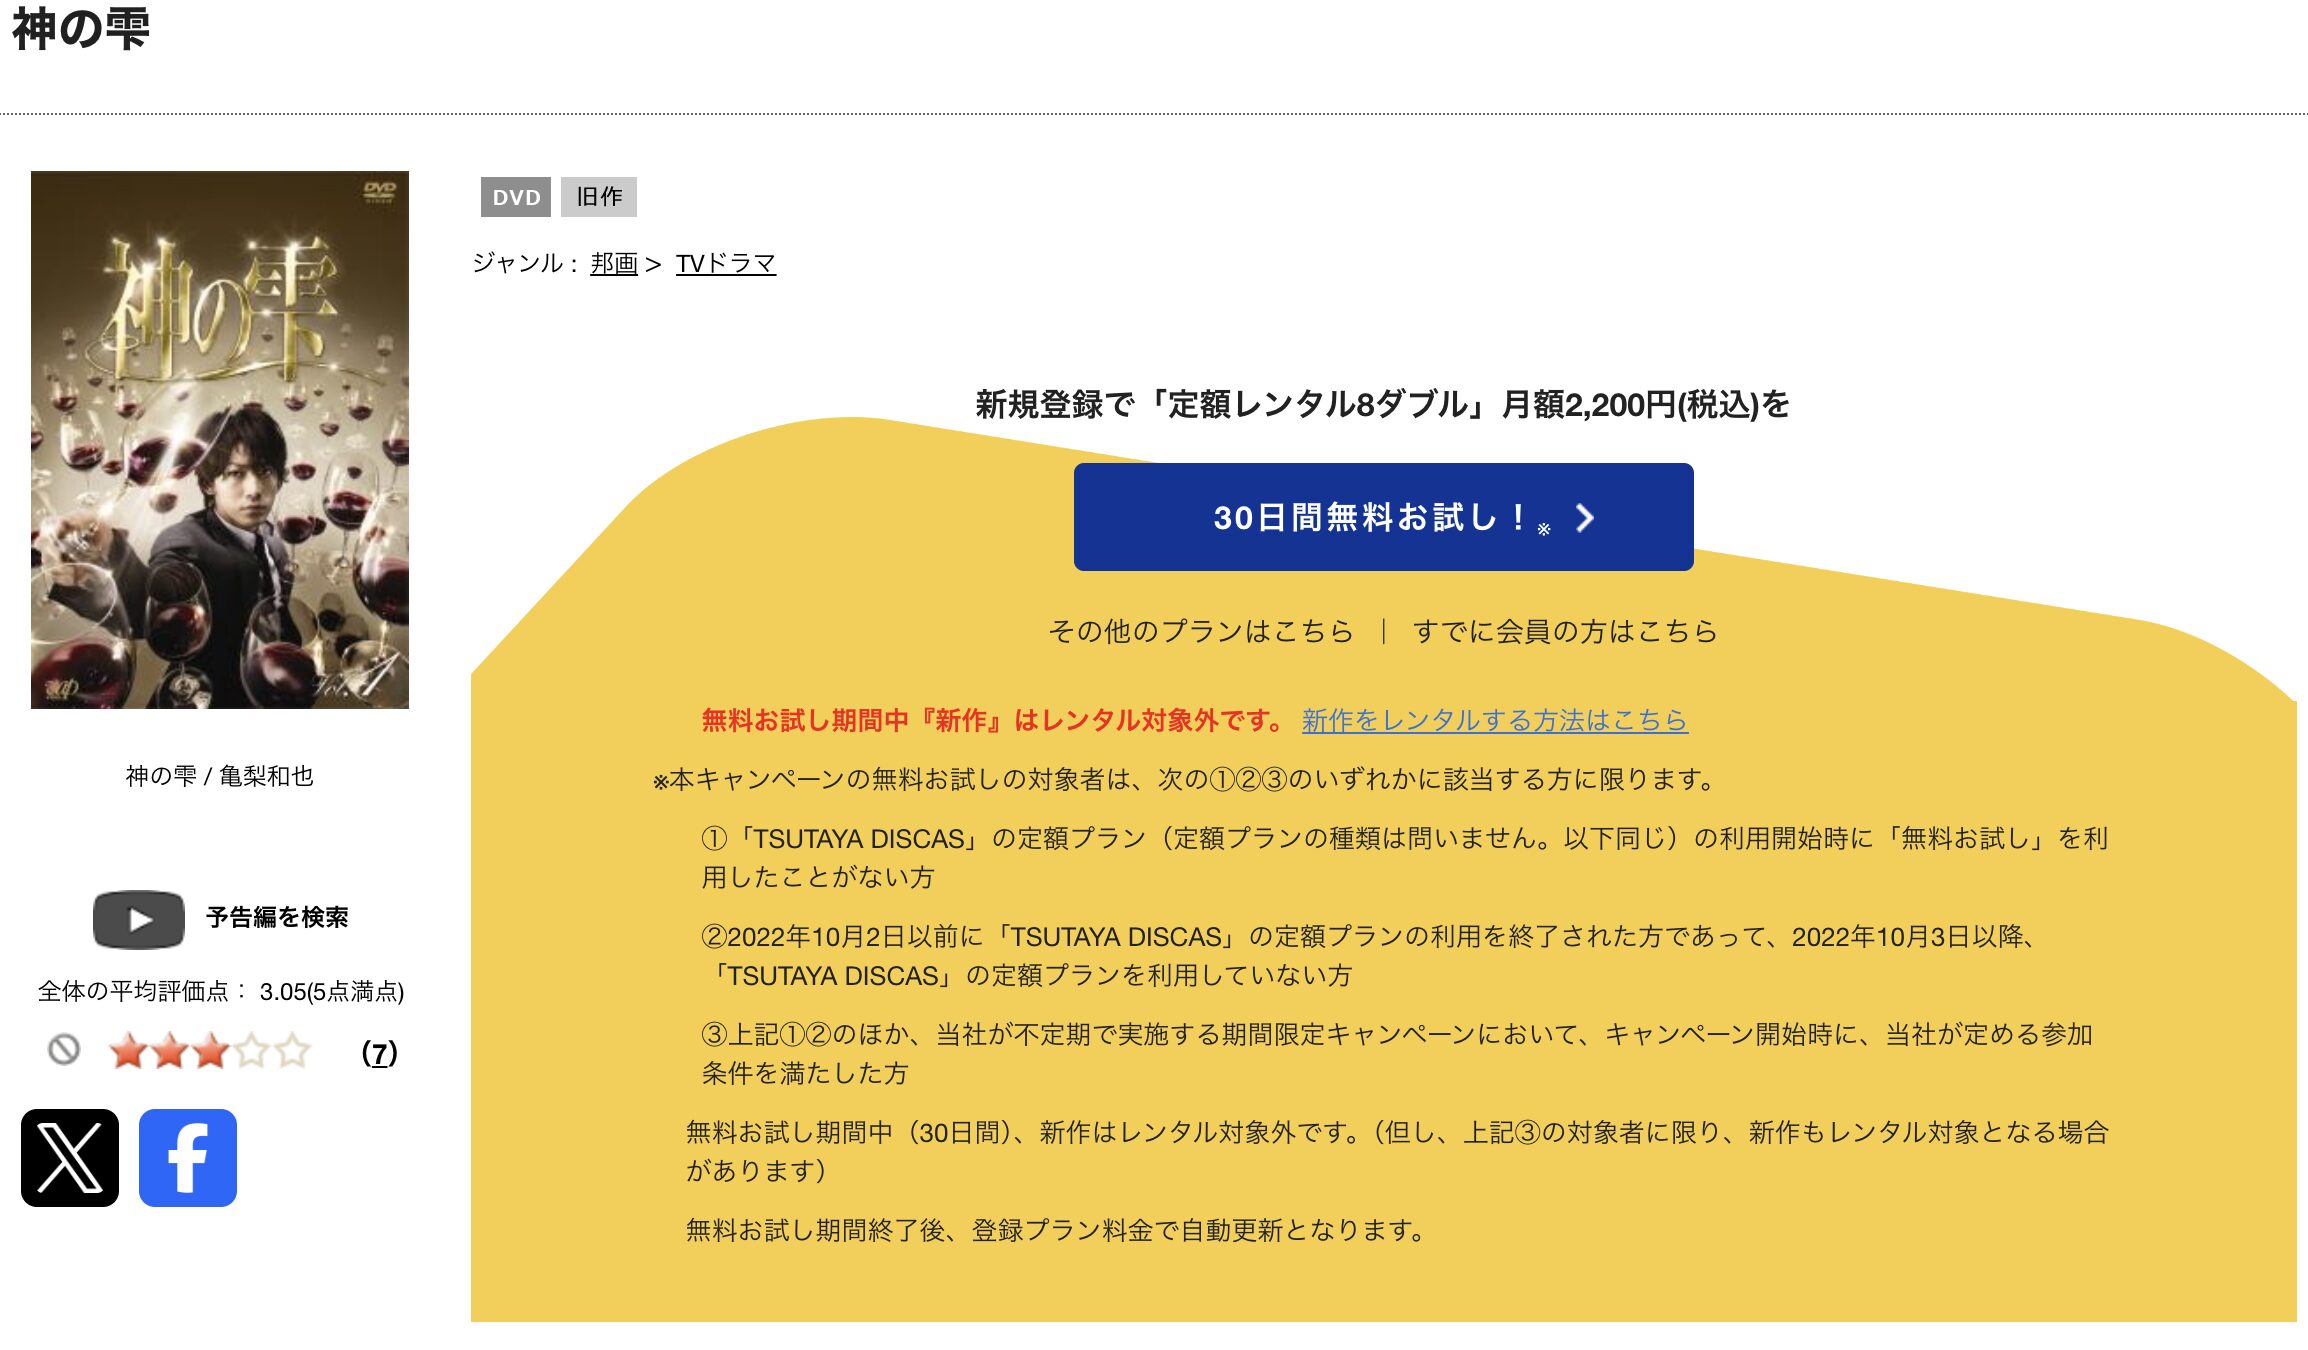Rate with the third star
2308x1350 pixels.
(211, 1051)
